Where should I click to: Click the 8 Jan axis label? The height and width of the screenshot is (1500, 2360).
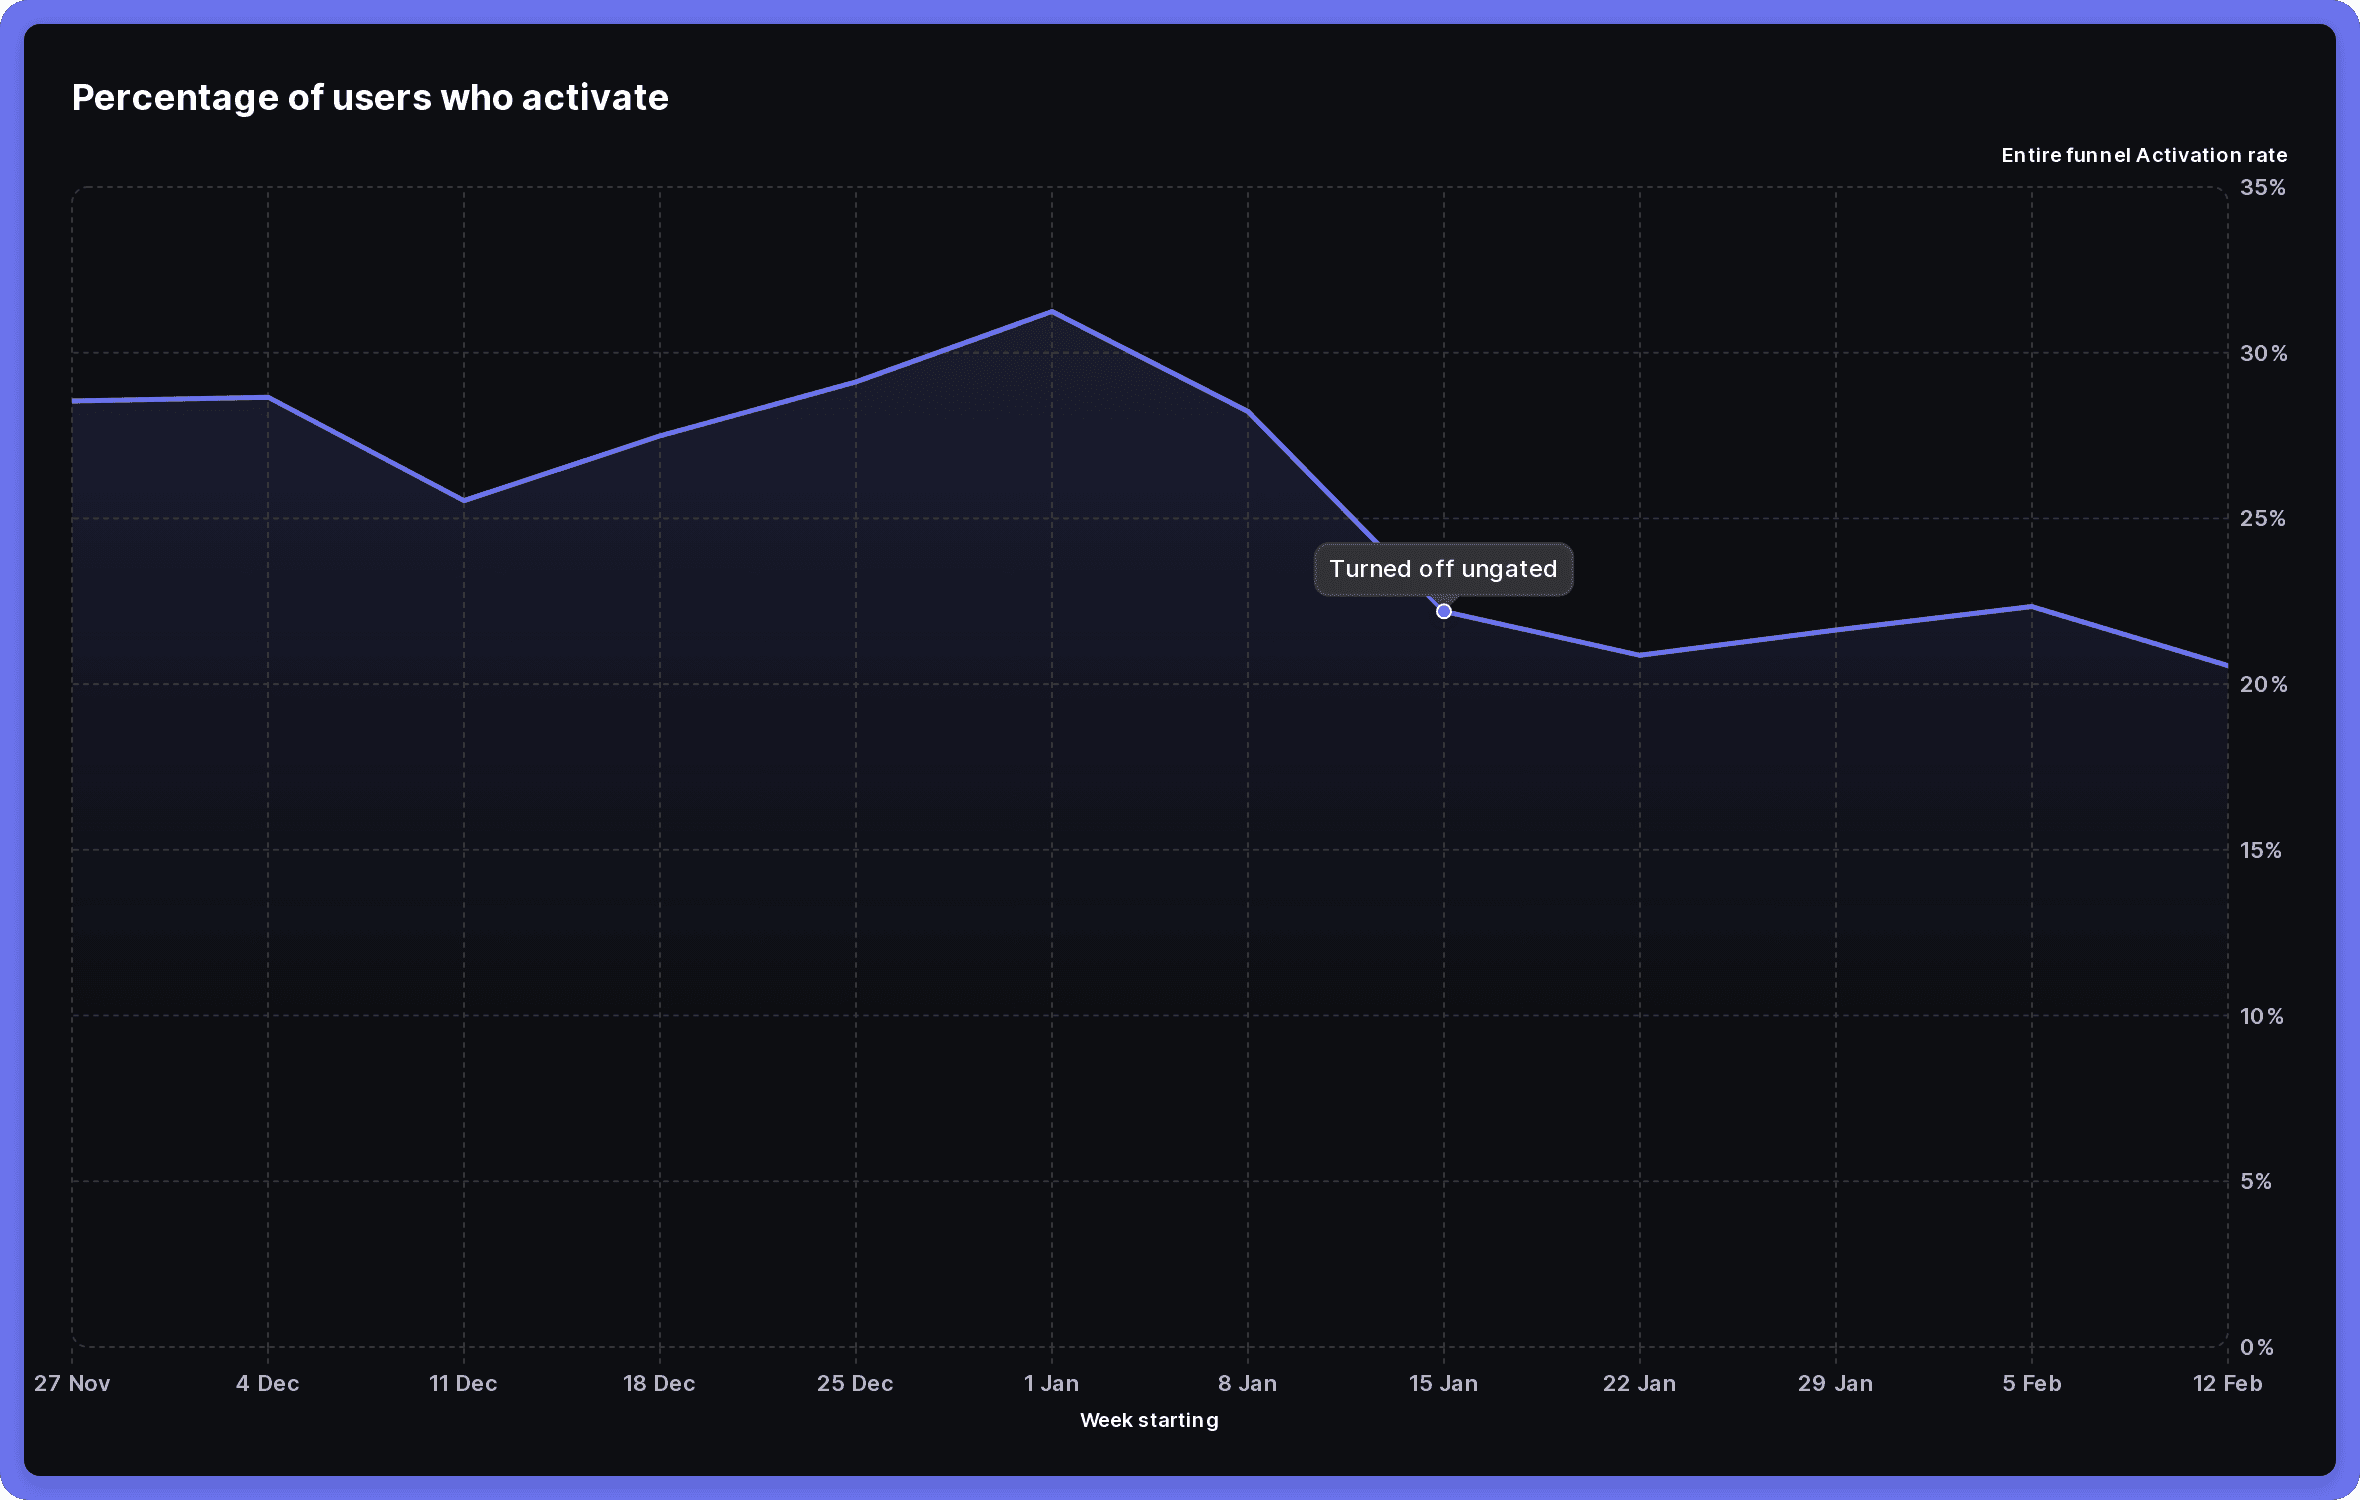(x=1247, y=1383)
